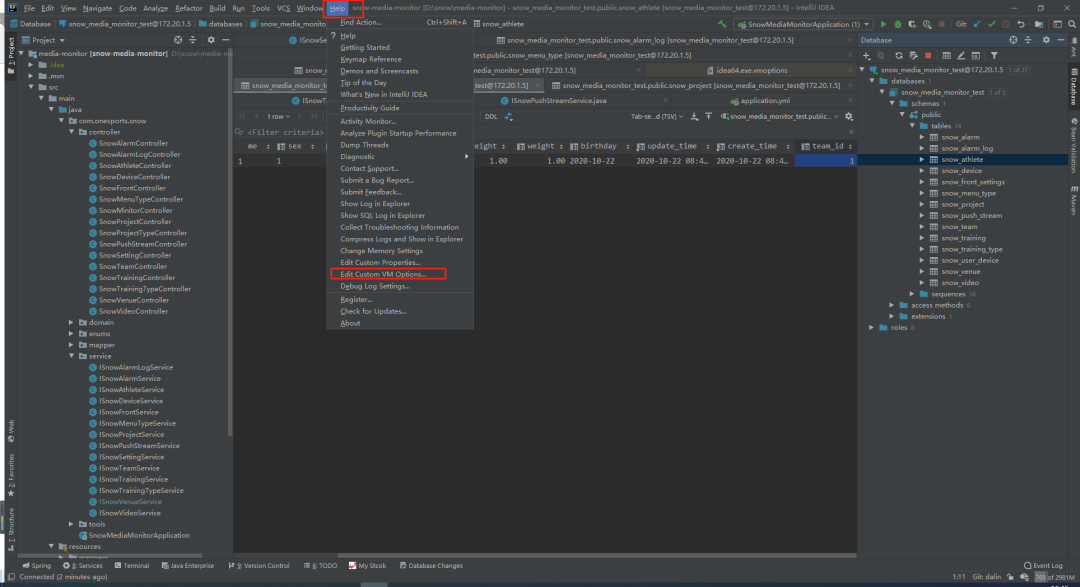Start debugging with the bug icon
Screen dimensions: 1080x587
(x=897, y=24)
